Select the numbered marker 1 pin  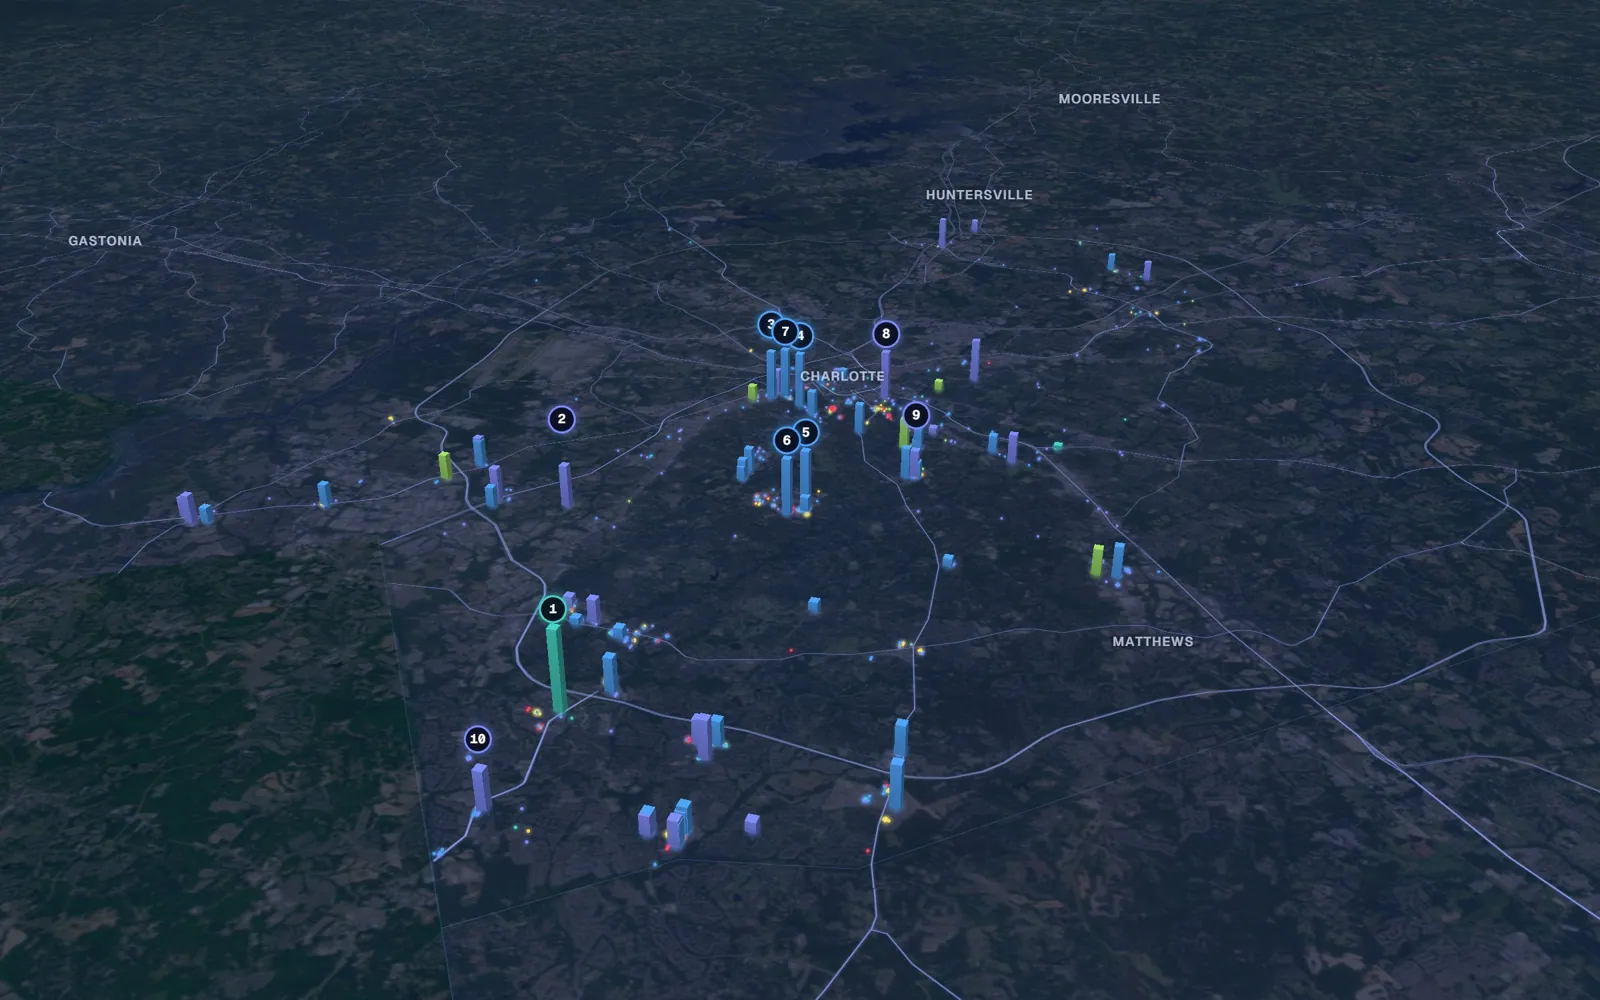point(553,609)
